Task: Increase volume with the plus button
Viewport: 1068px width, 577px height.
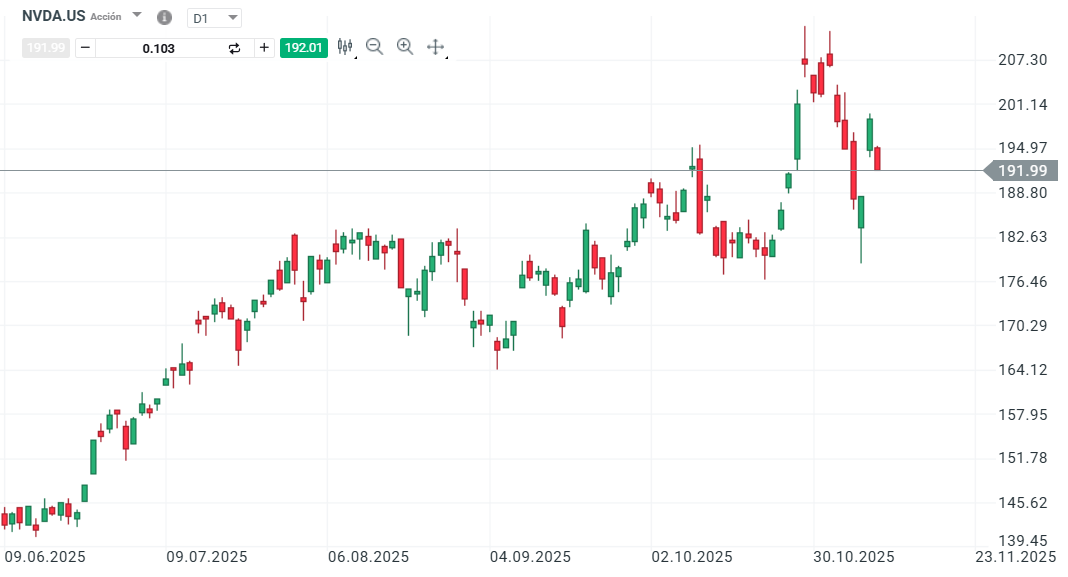Action: click(x=264, y=47)
